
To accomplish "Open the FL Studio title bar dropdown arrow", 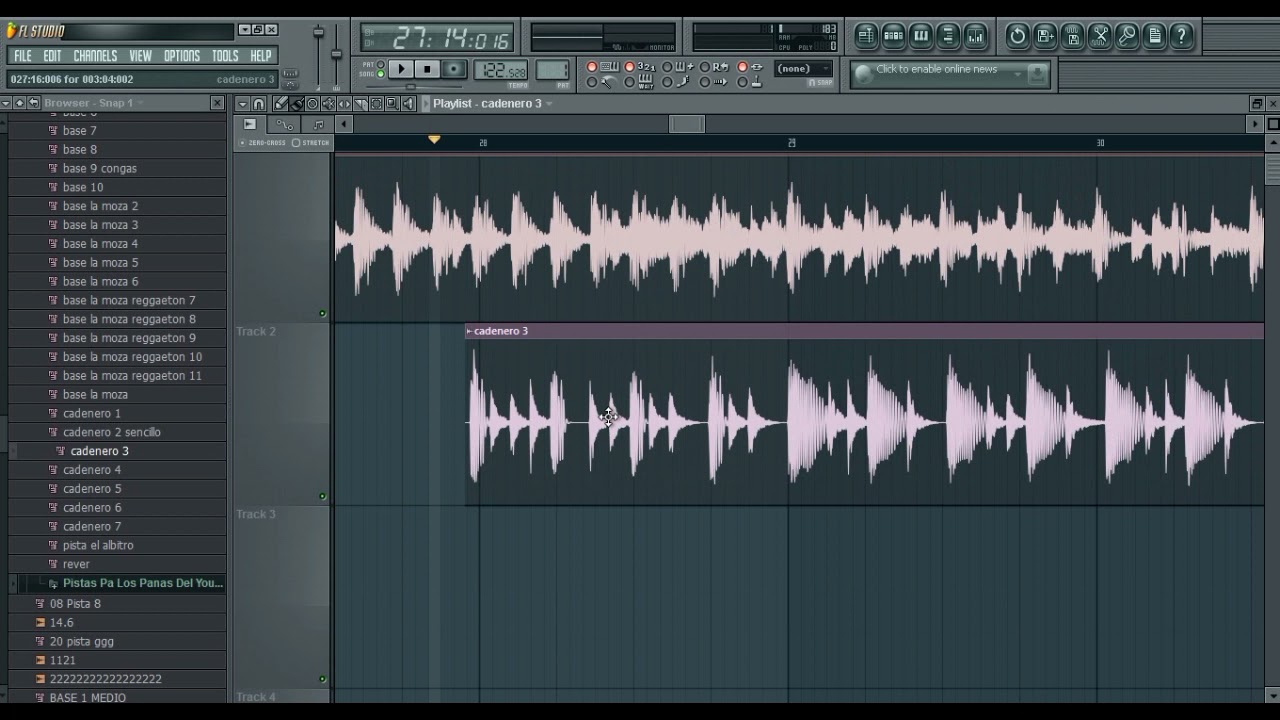I will [x=245, y=30].
